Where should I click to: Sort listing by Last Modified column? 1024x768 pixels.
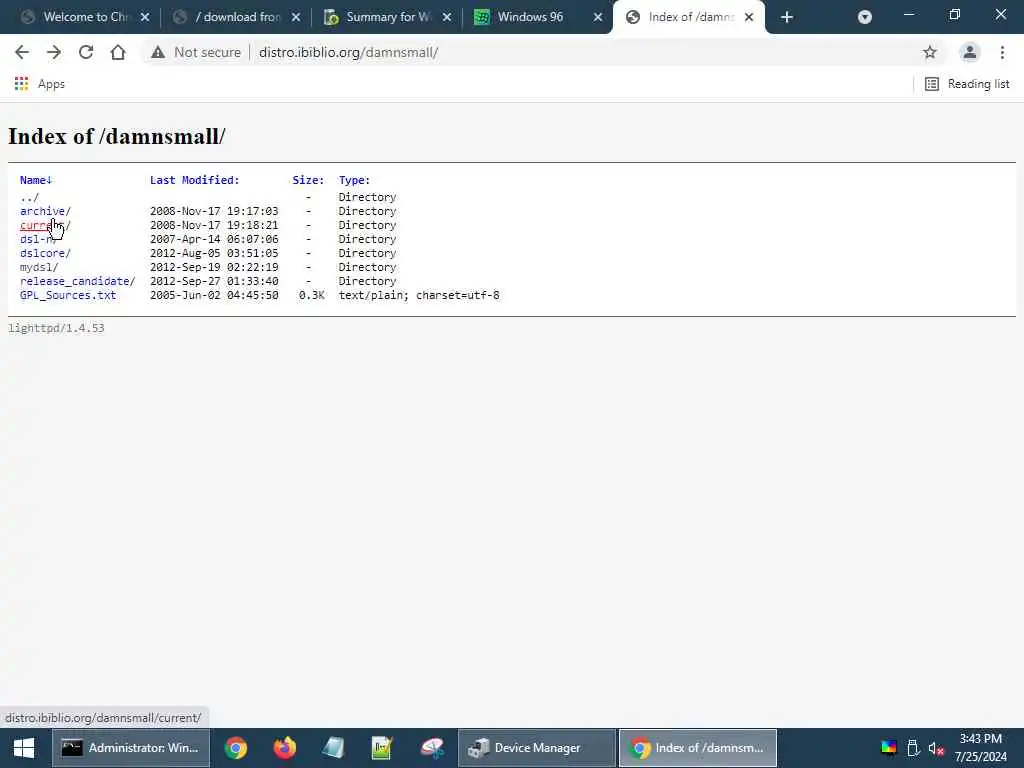point(195,180)
